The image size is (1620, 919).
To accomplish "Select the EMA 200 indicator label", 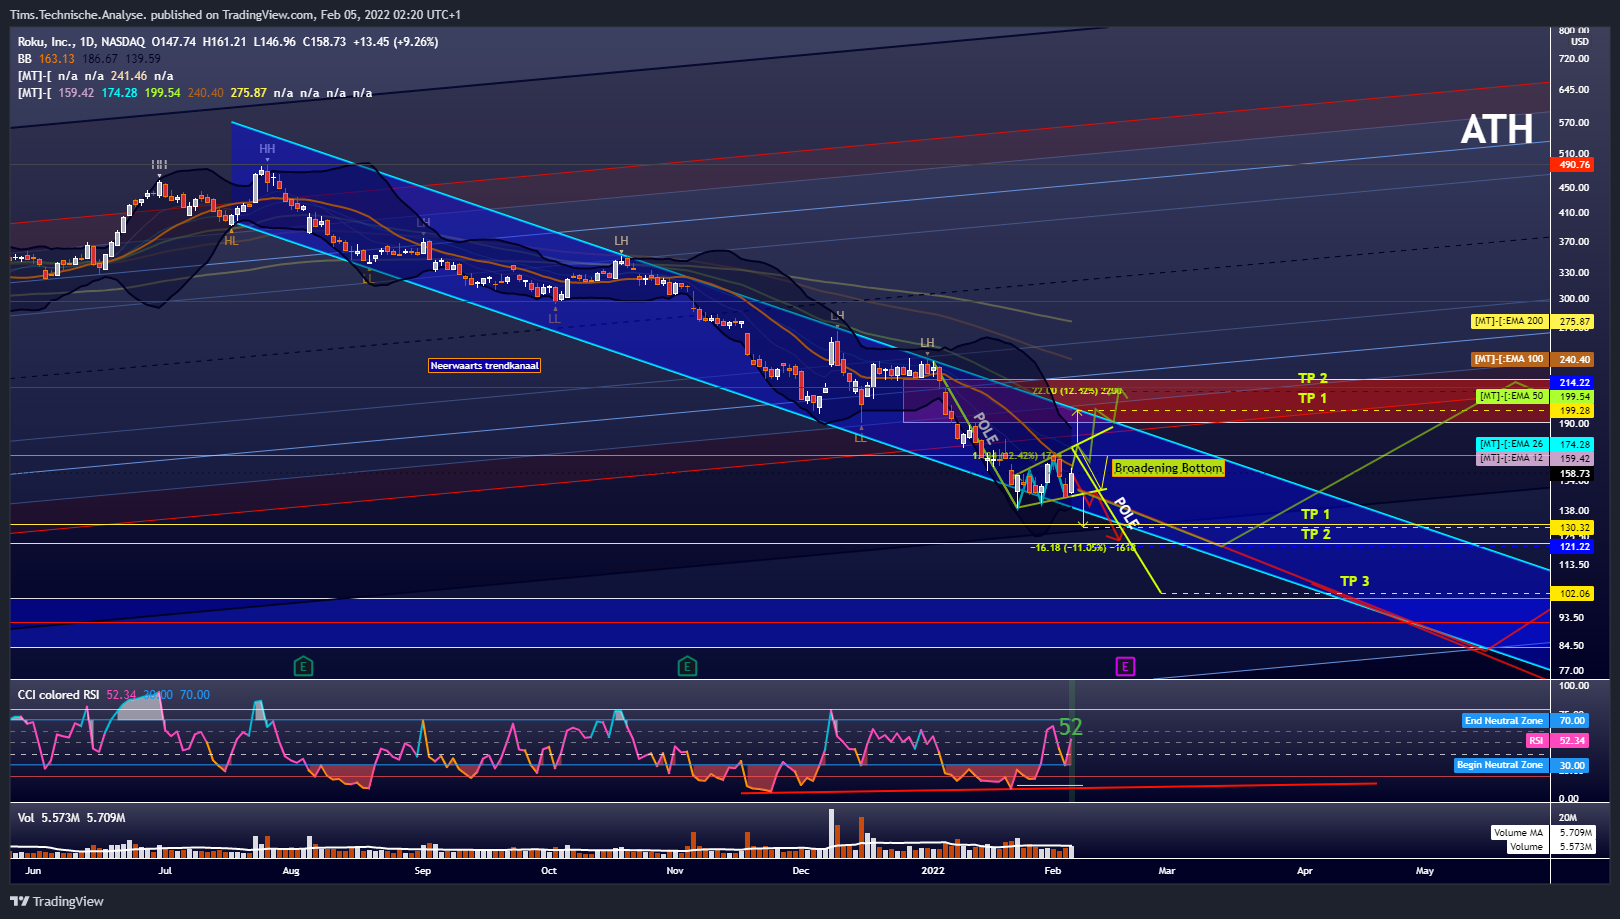I will point(1509,321).
